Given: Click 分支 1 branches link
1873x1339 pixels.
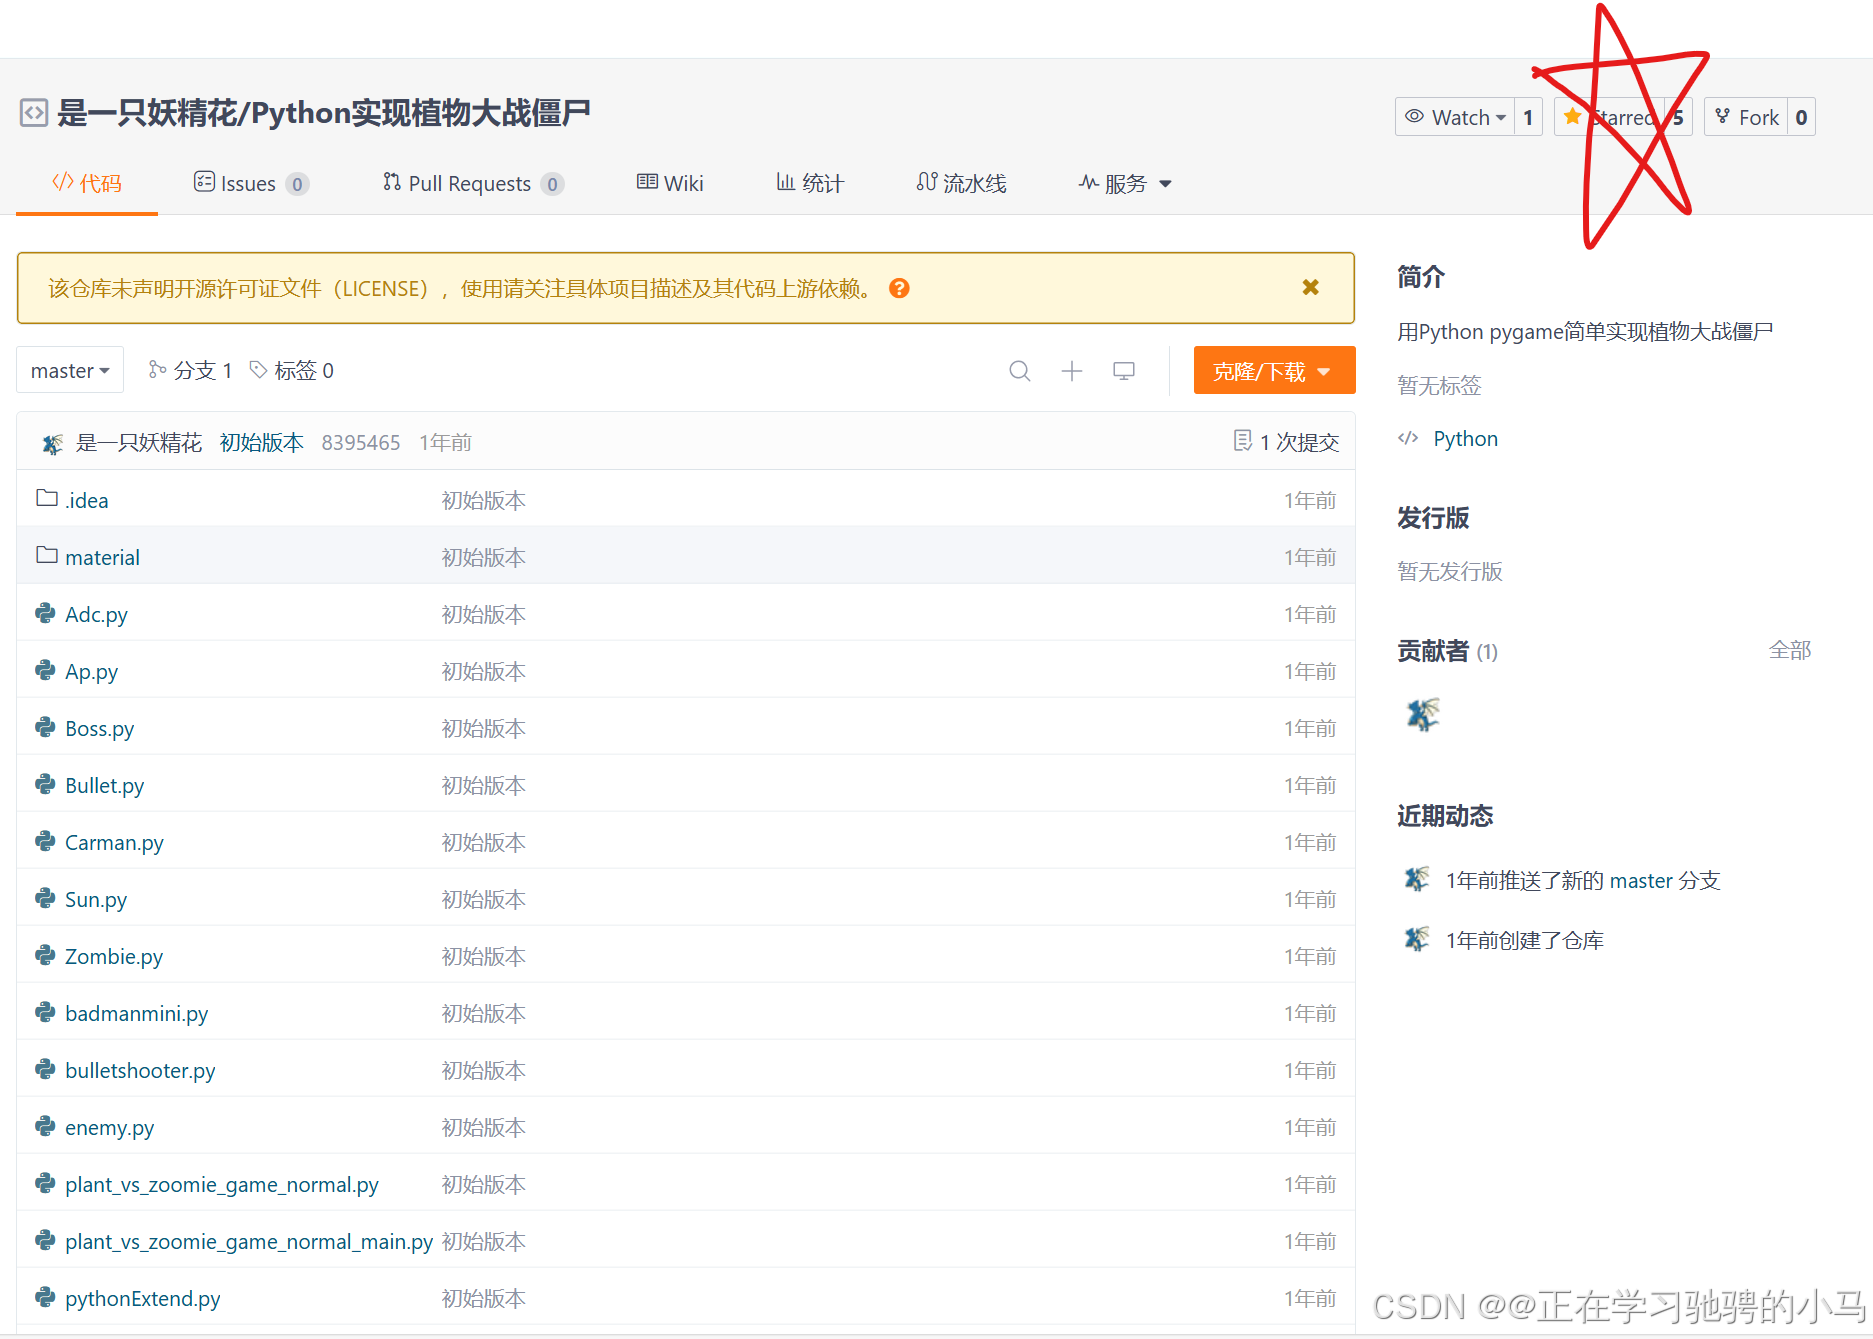Looking at the screenshot, I should (190, 370).
